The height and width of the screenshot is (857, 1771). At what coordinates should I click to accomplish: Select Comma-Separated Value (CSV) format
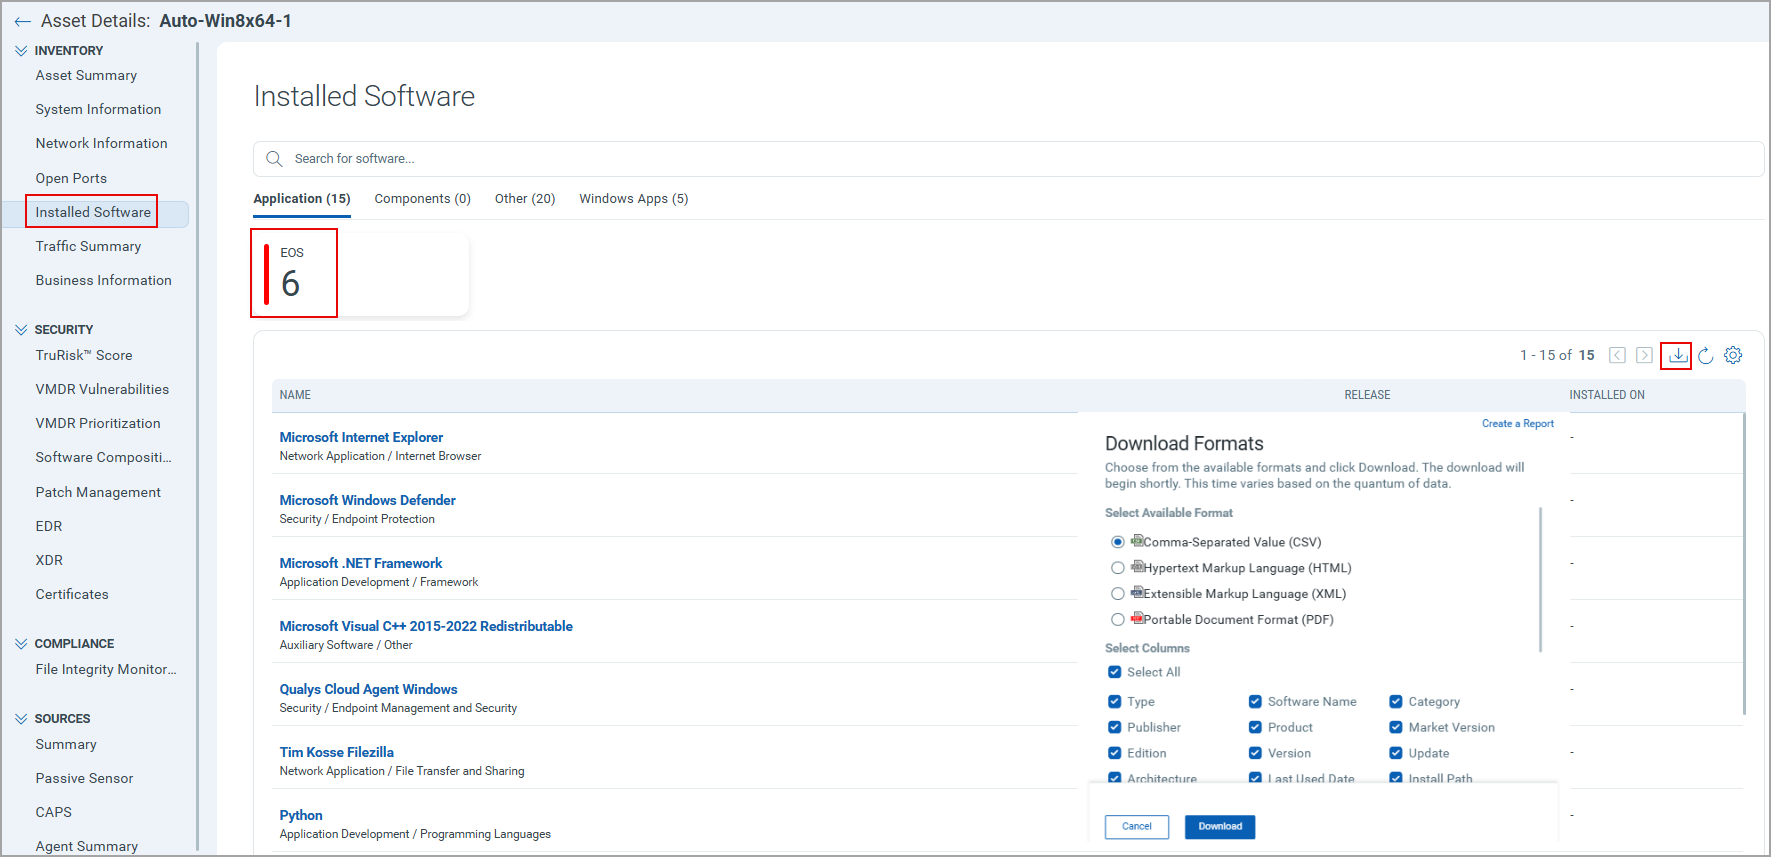click(1118, 542)
